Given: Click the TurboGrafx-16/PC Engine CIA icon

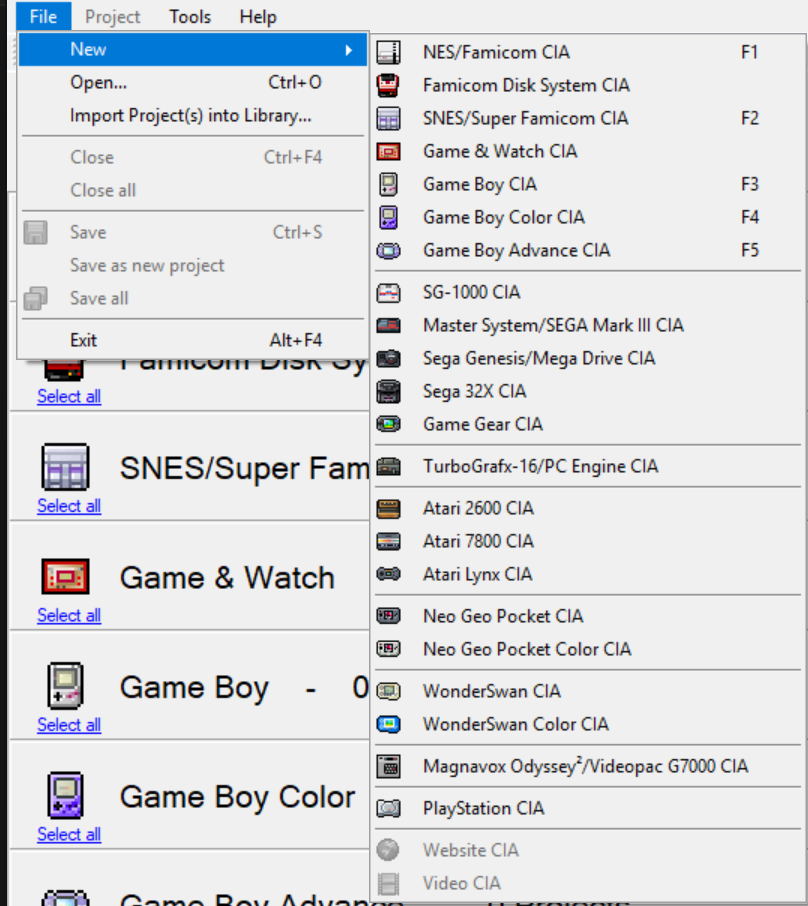Looking at the screenshot, I should coord(388,466).
